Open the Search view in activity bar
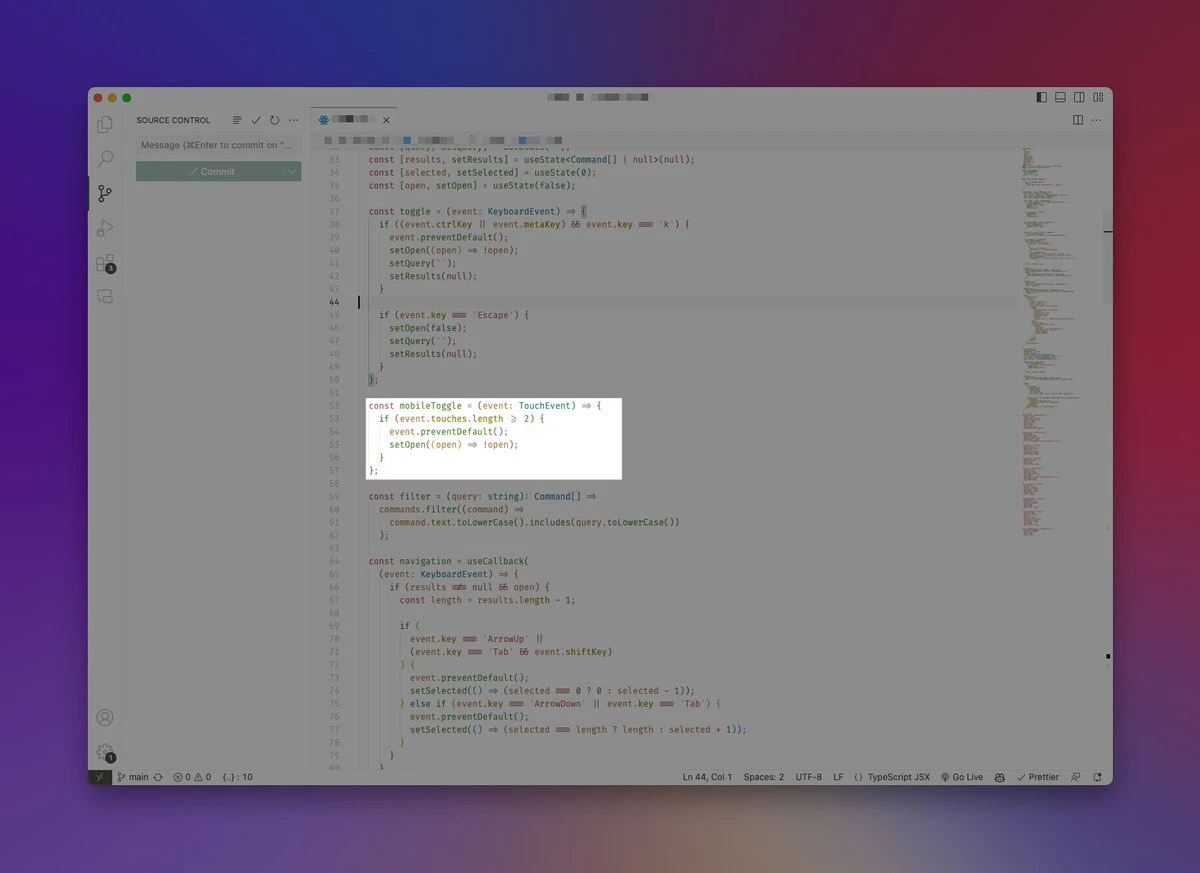The image size is (1200, 873). [105, 159]
